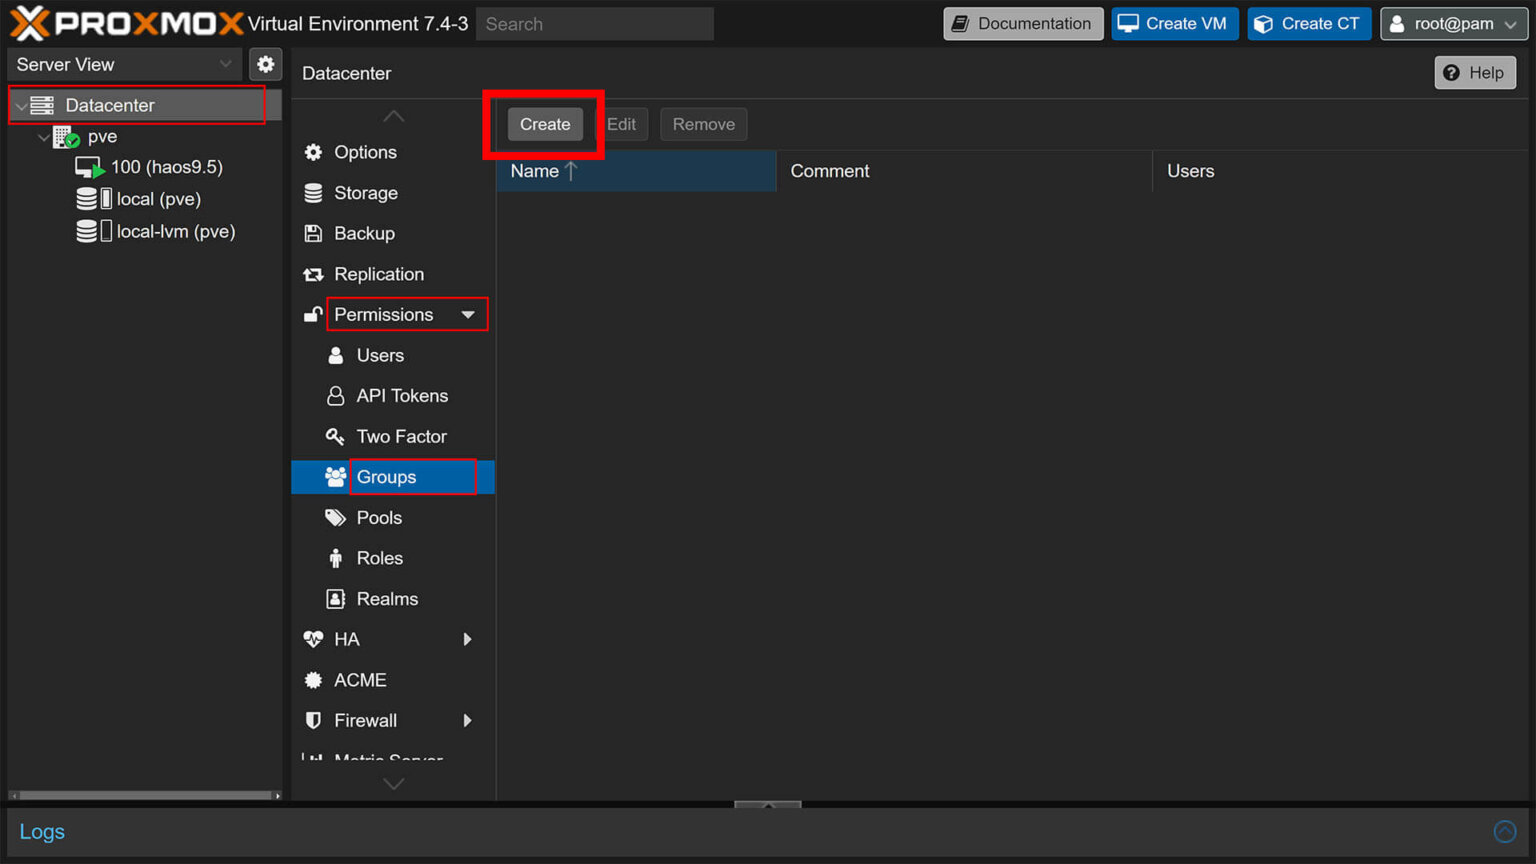Click the Create VM button
Viewport: 1536px width, 864px height.
pos(1175,24)
